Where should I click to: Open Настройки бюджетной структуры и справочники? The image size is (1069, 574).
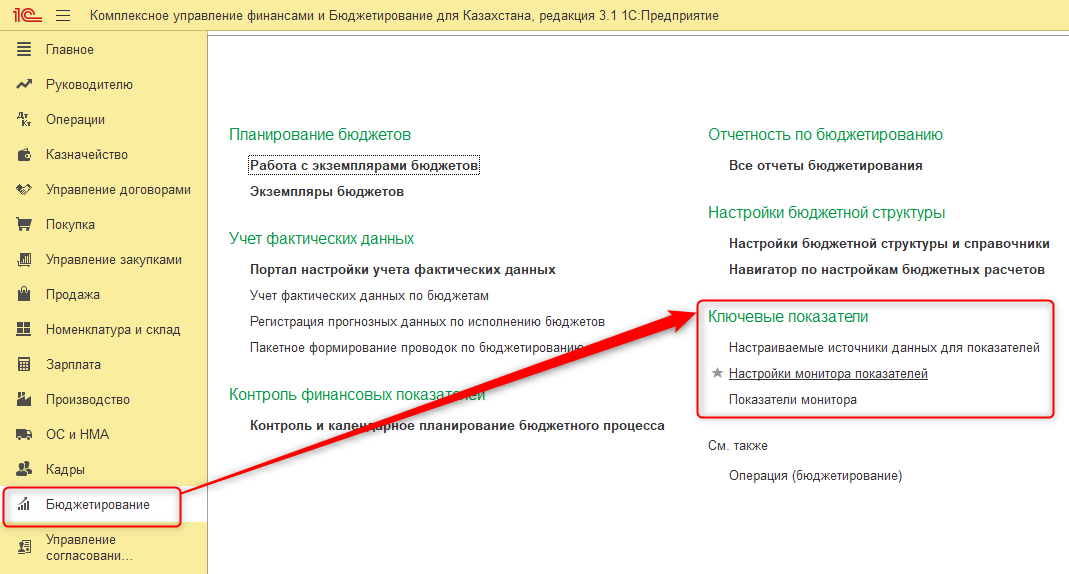tap(889, 243)
